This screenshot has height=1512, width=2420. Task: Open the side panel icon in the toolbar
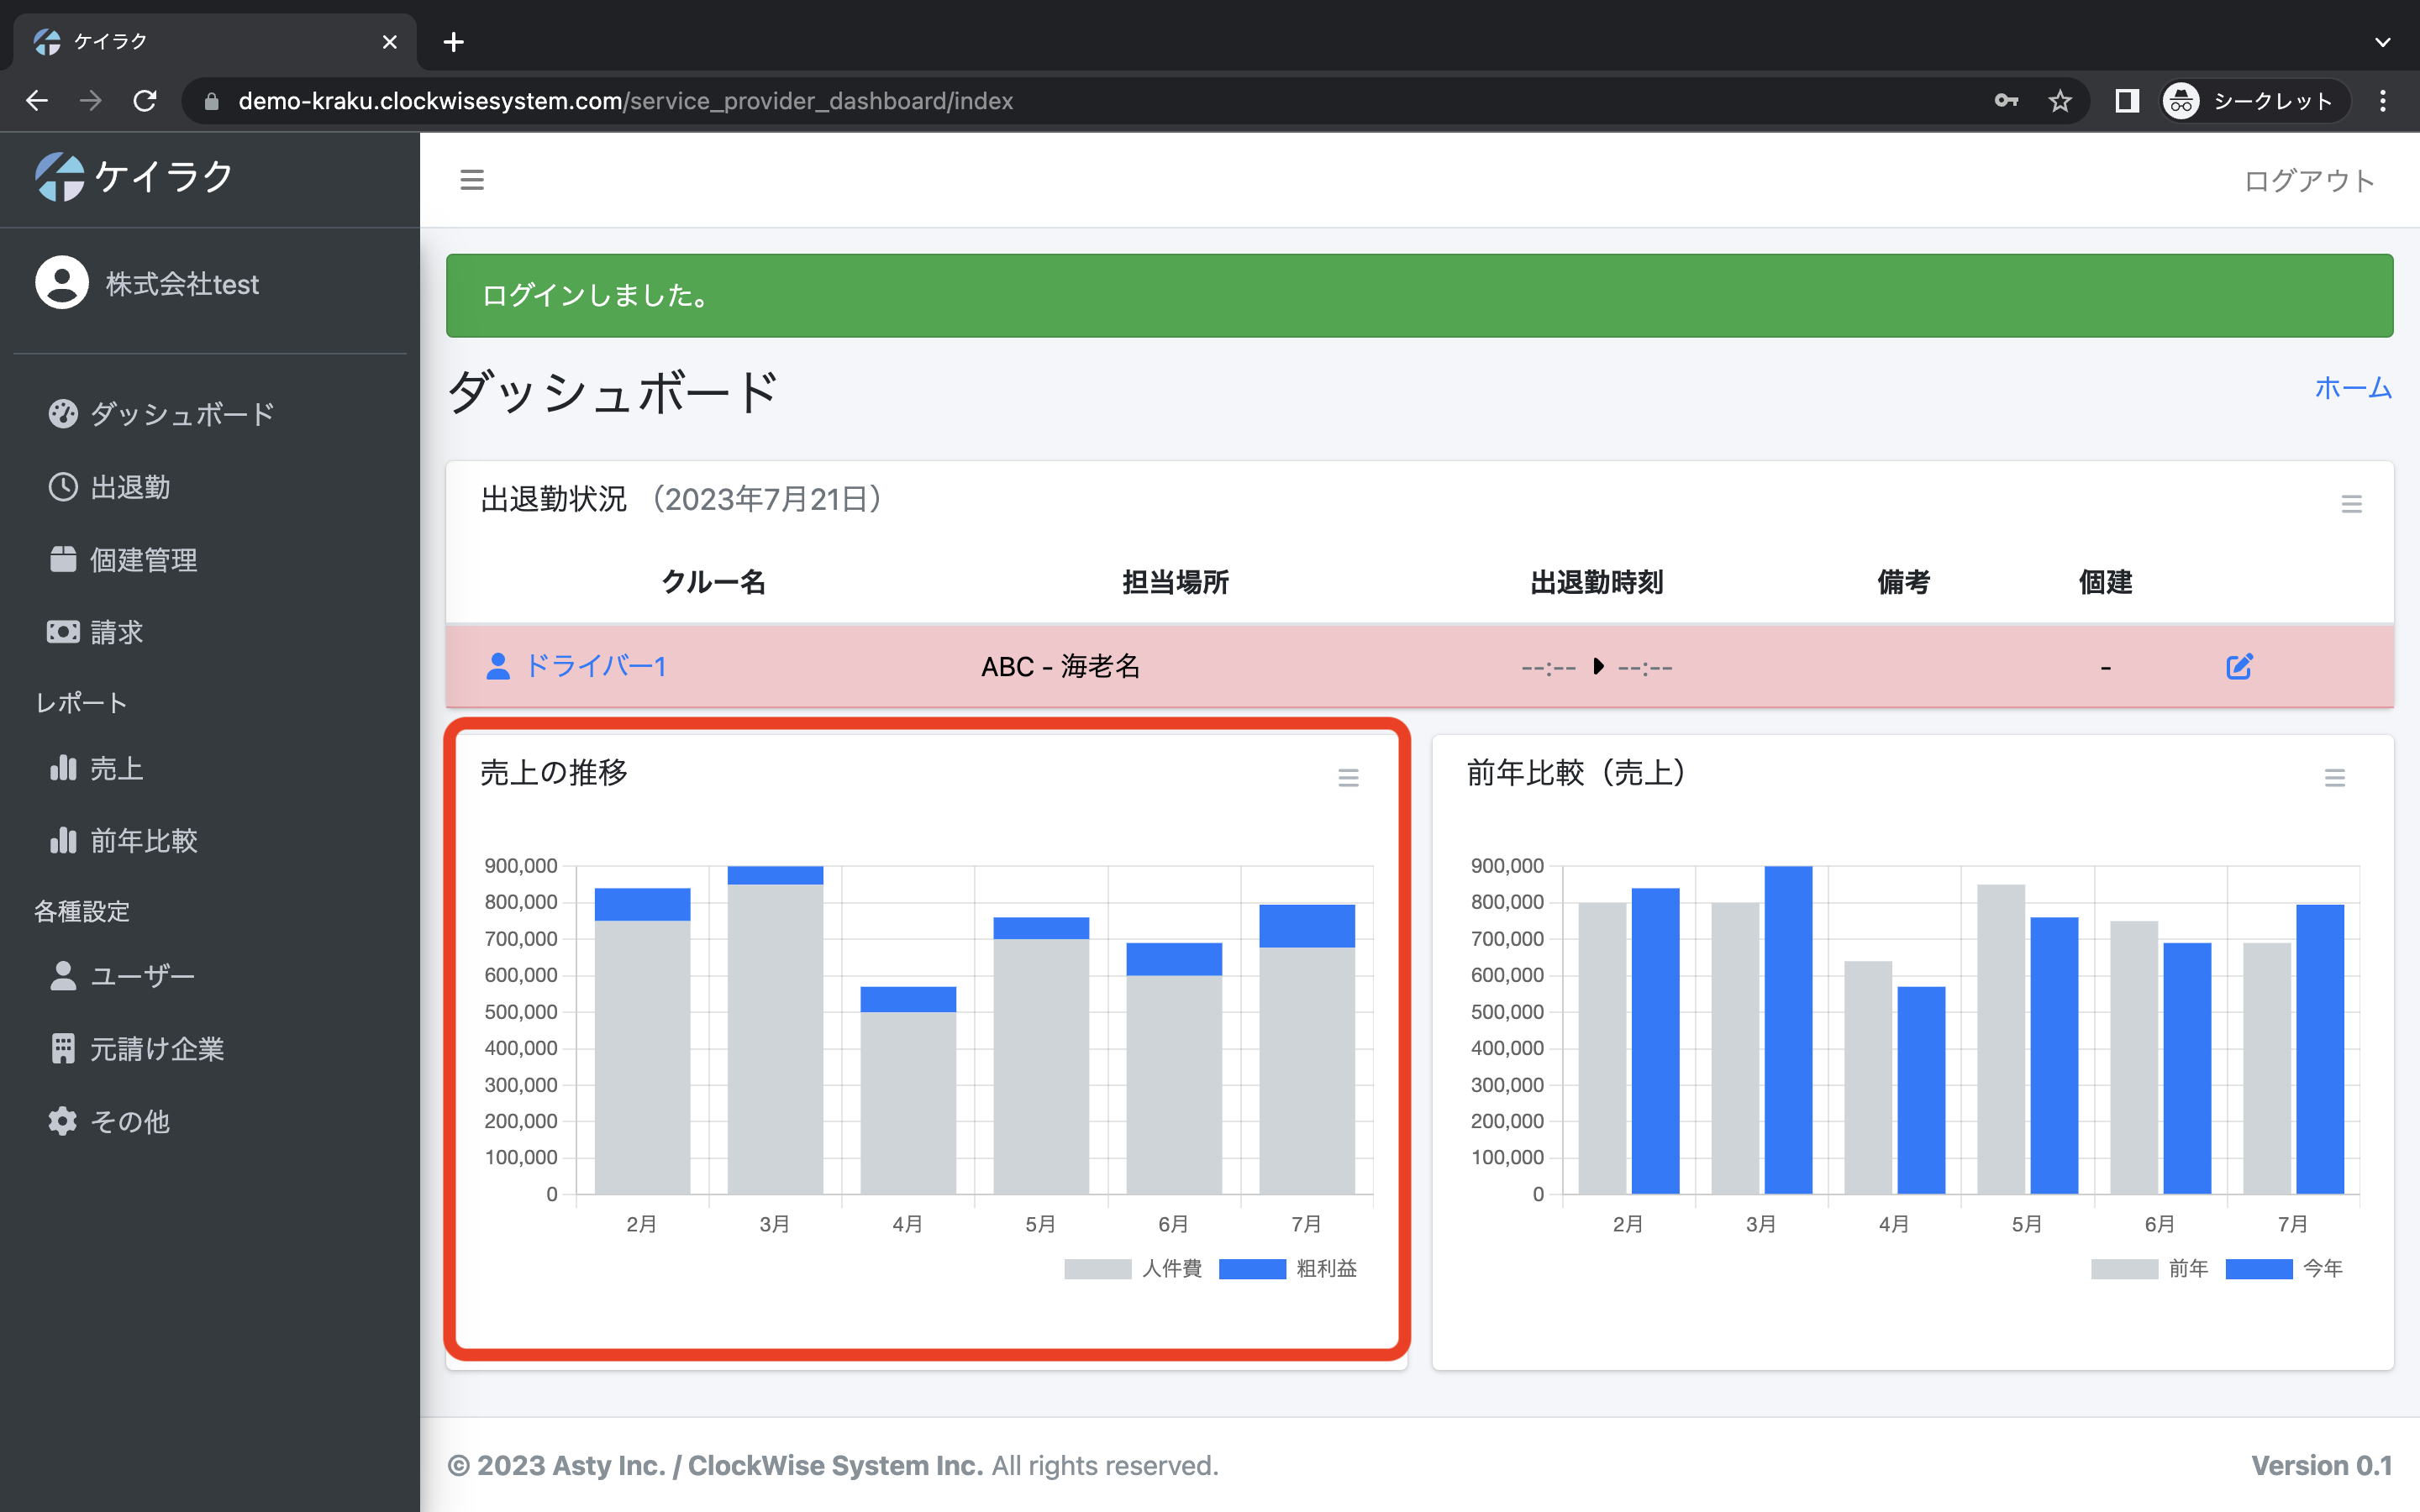2127,101
